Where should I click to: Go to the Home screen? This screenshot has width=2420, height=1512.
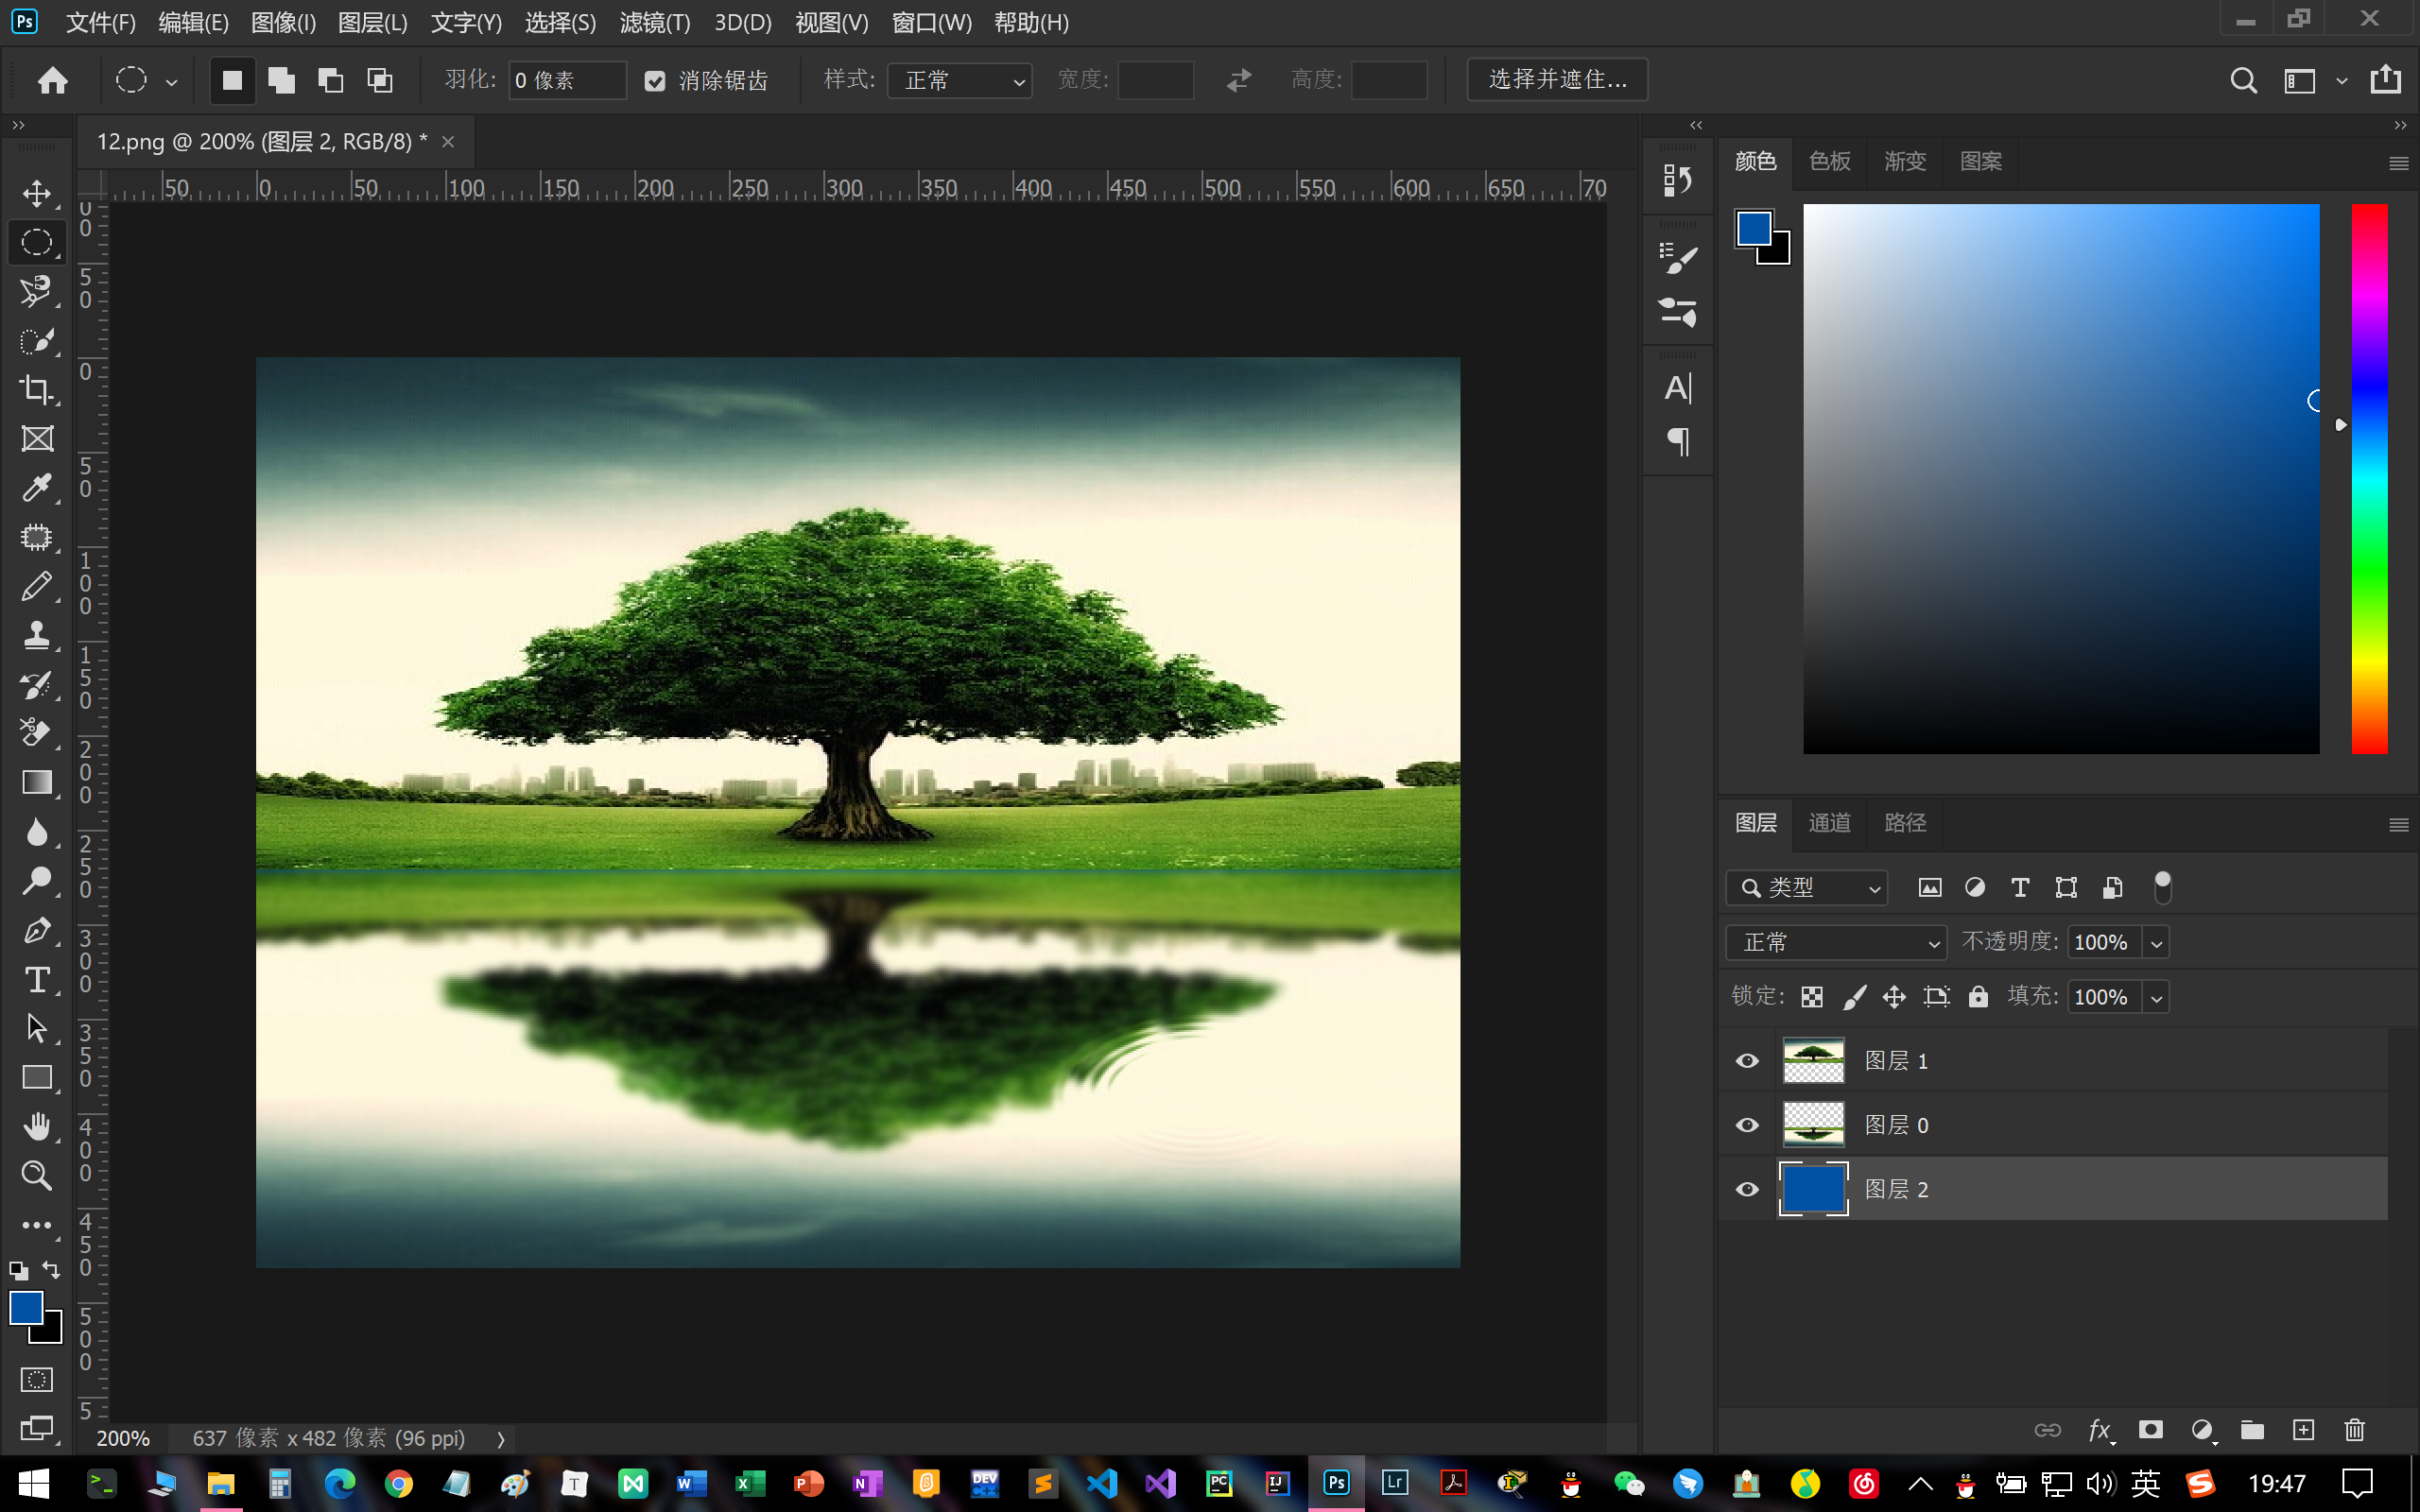(52, 80)
